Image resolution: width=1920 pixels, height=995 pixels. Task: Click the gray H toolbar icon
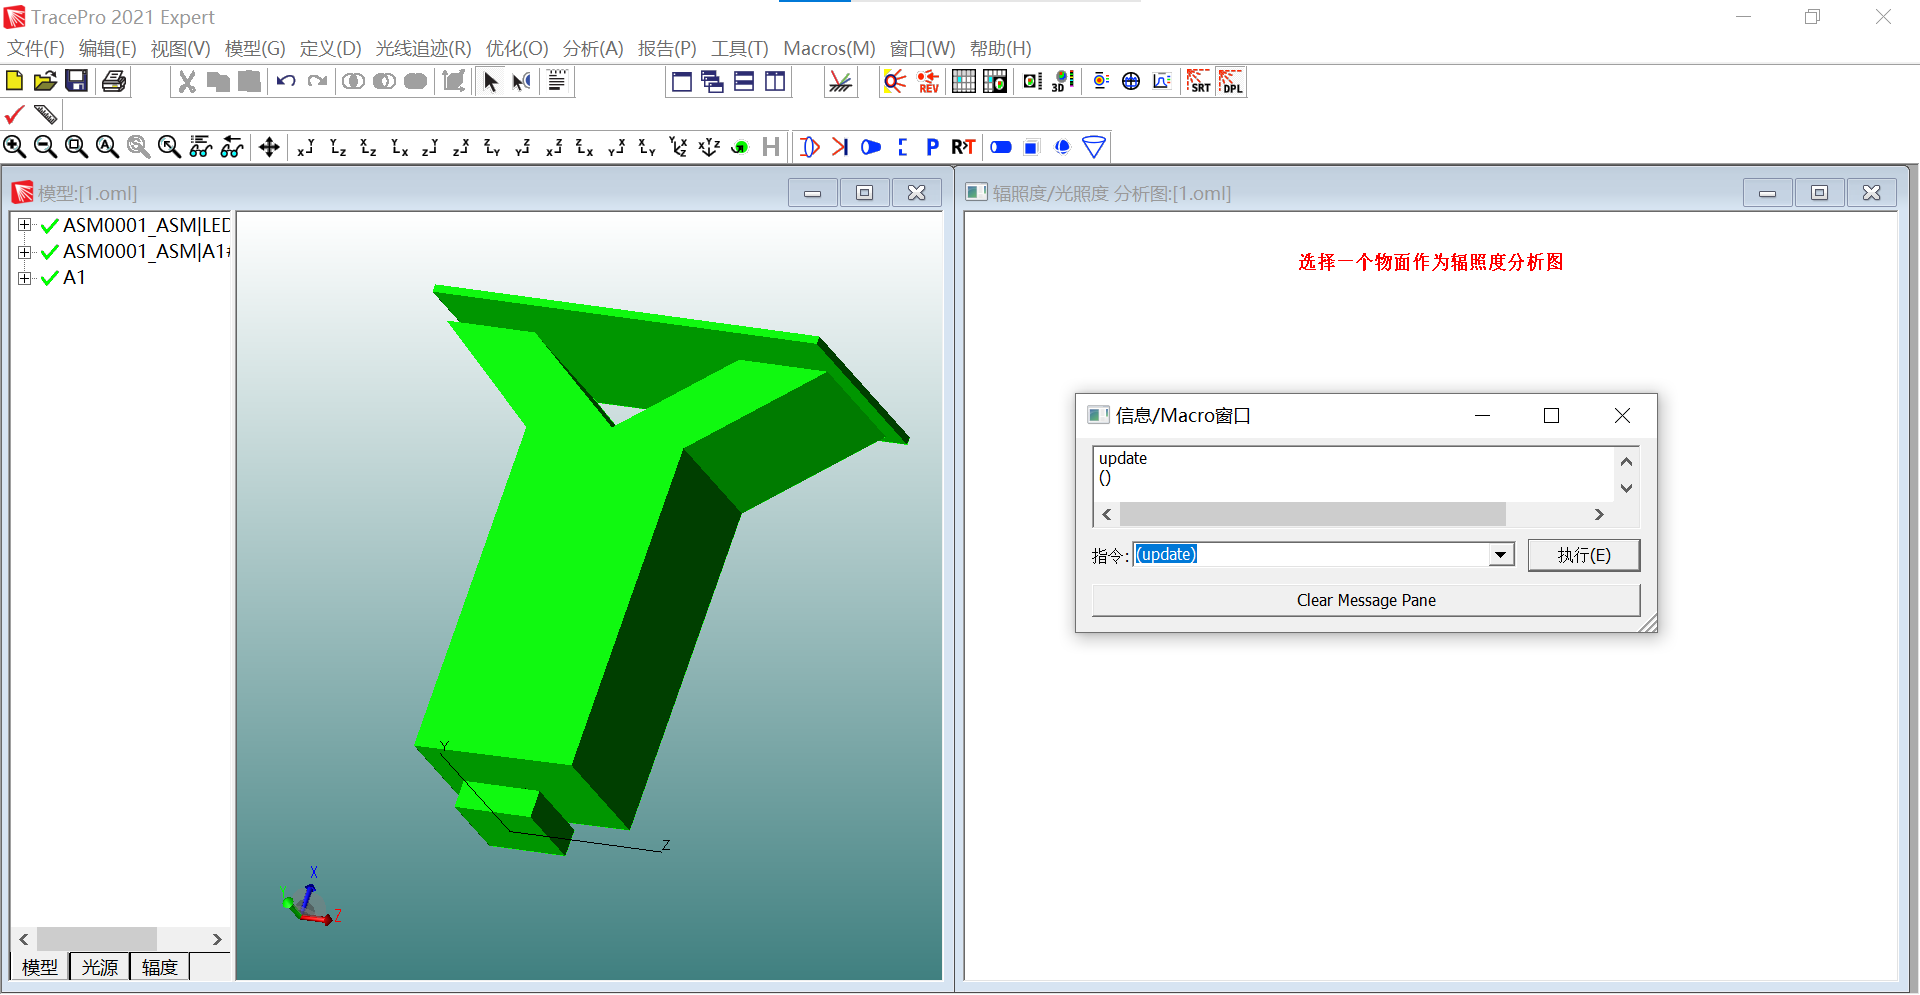point(770,147)
